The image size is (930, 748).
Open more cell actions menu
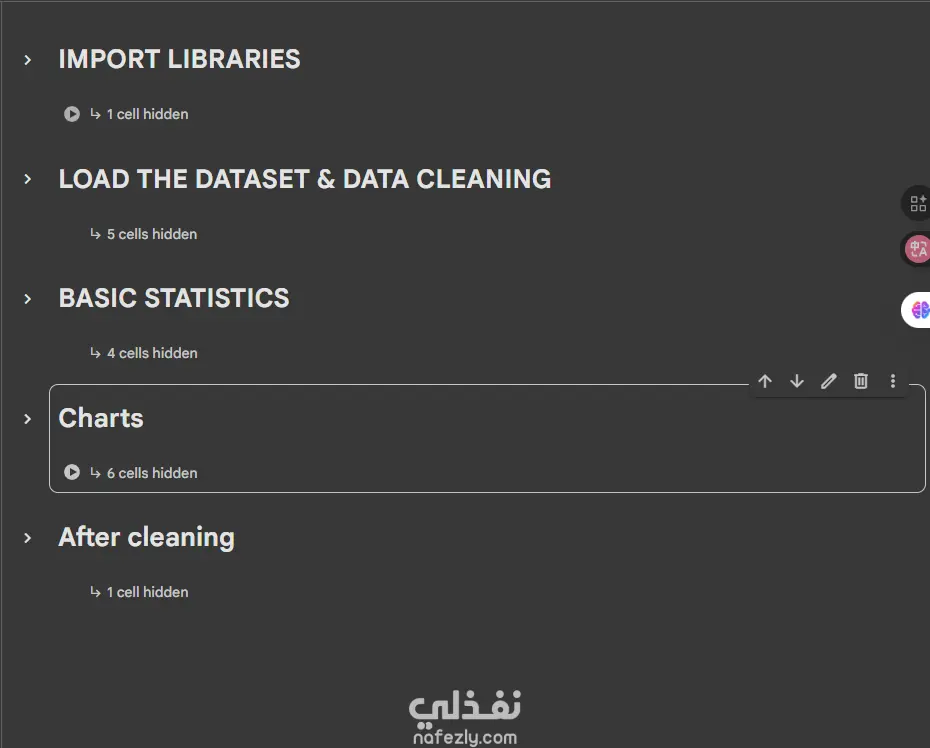click(893, 381)
